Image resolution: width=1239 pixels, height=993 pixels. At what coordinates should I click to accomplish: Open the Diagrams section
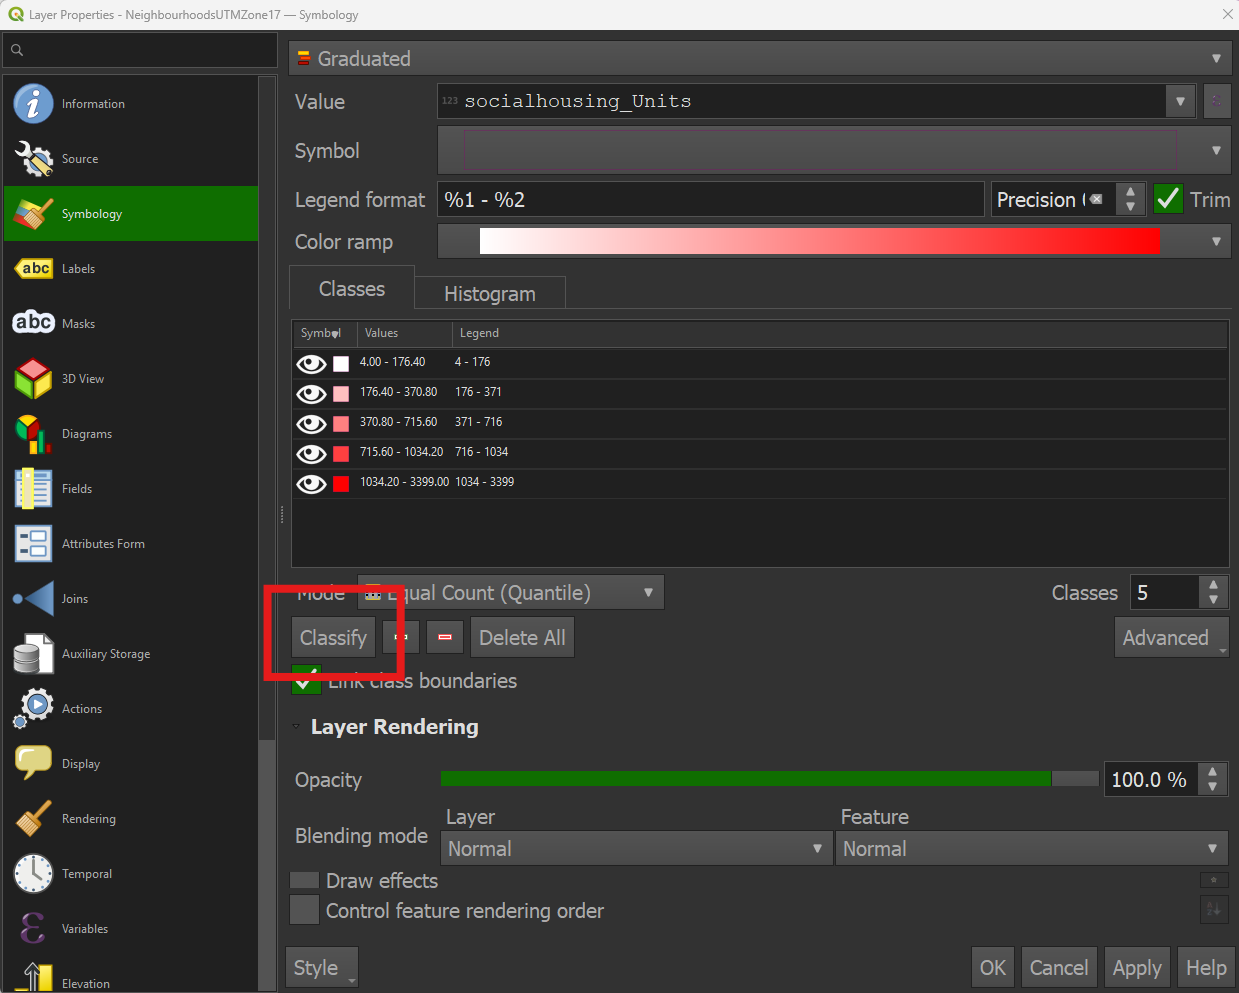click(131, 434)
